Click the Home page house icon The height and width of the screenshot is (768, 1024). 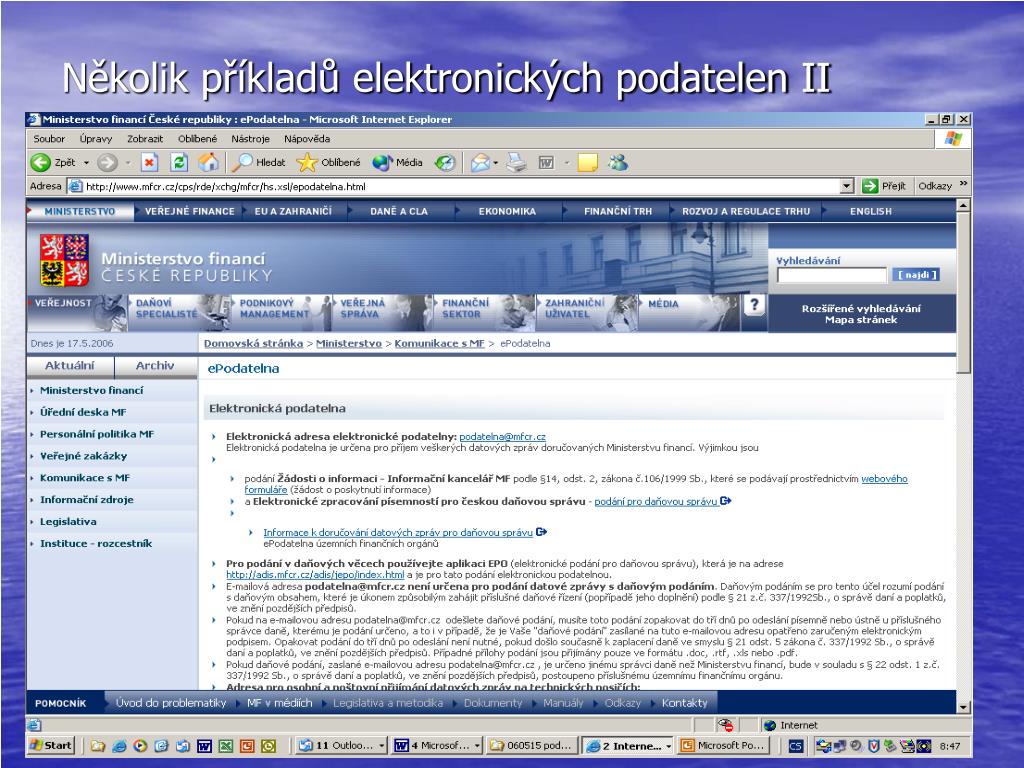coord(208,163)
